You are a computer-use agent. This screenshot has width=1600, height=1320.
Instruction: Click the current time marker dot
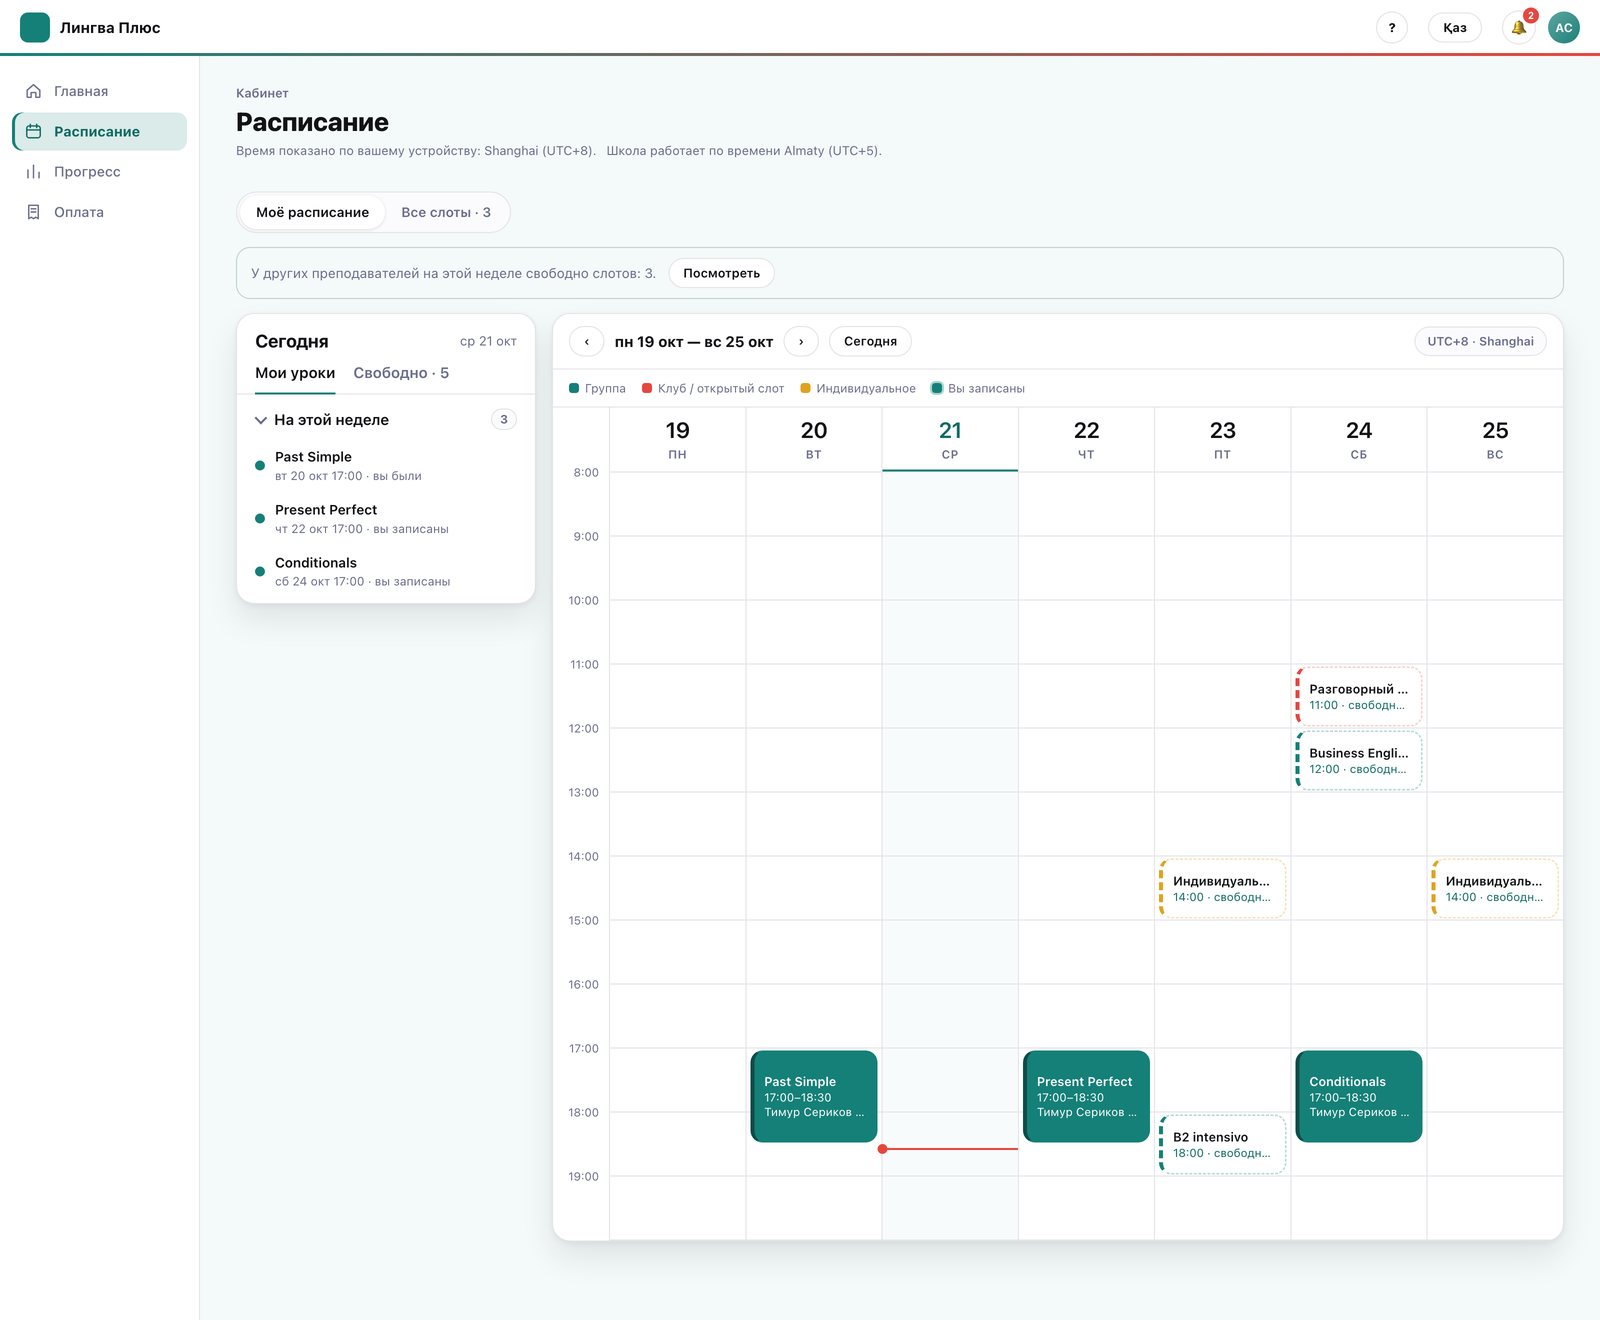pos(883,1149)
